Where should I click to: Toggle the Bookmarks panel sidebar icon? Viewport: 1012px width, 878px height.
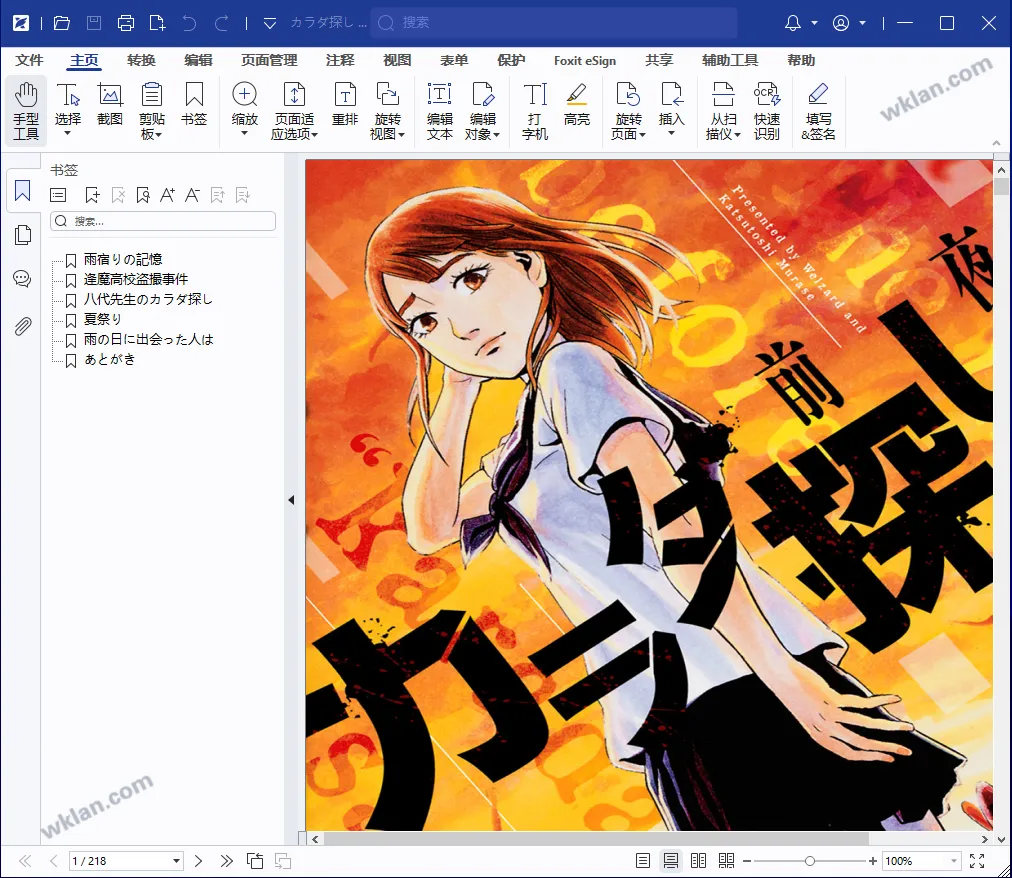(23, 191)
